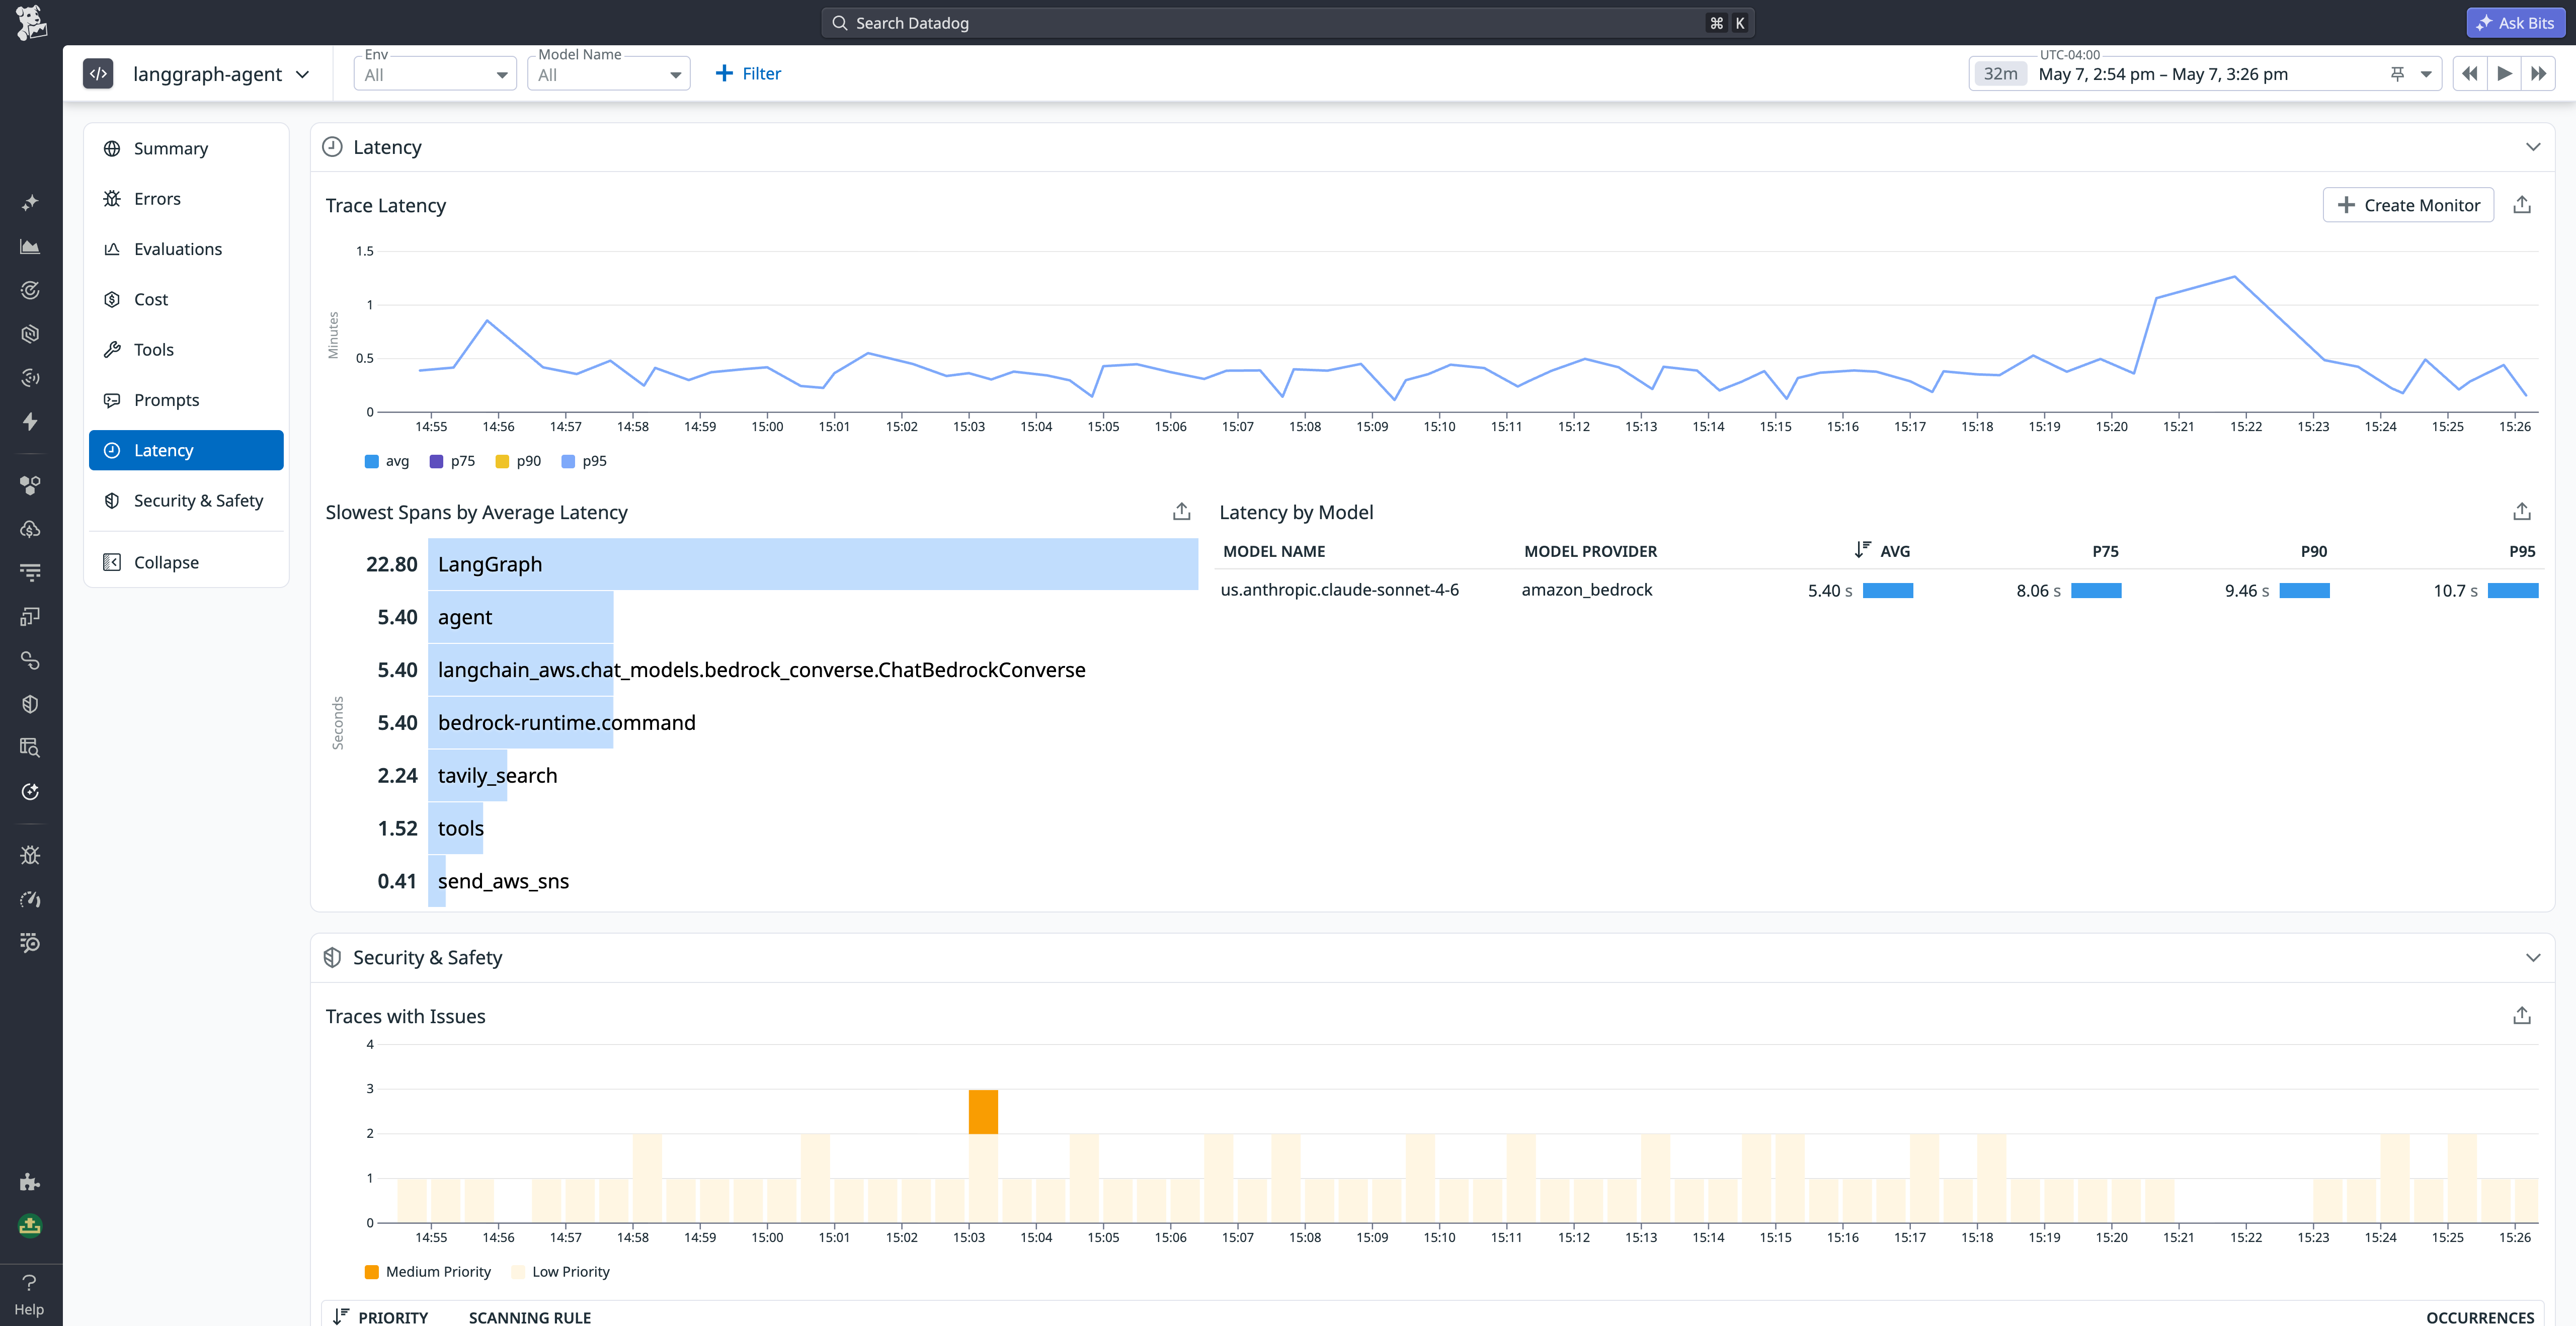Open Security & Safety nav item
The width and height of the screenshot is (2576, 1326).
(x=186, y=500)
